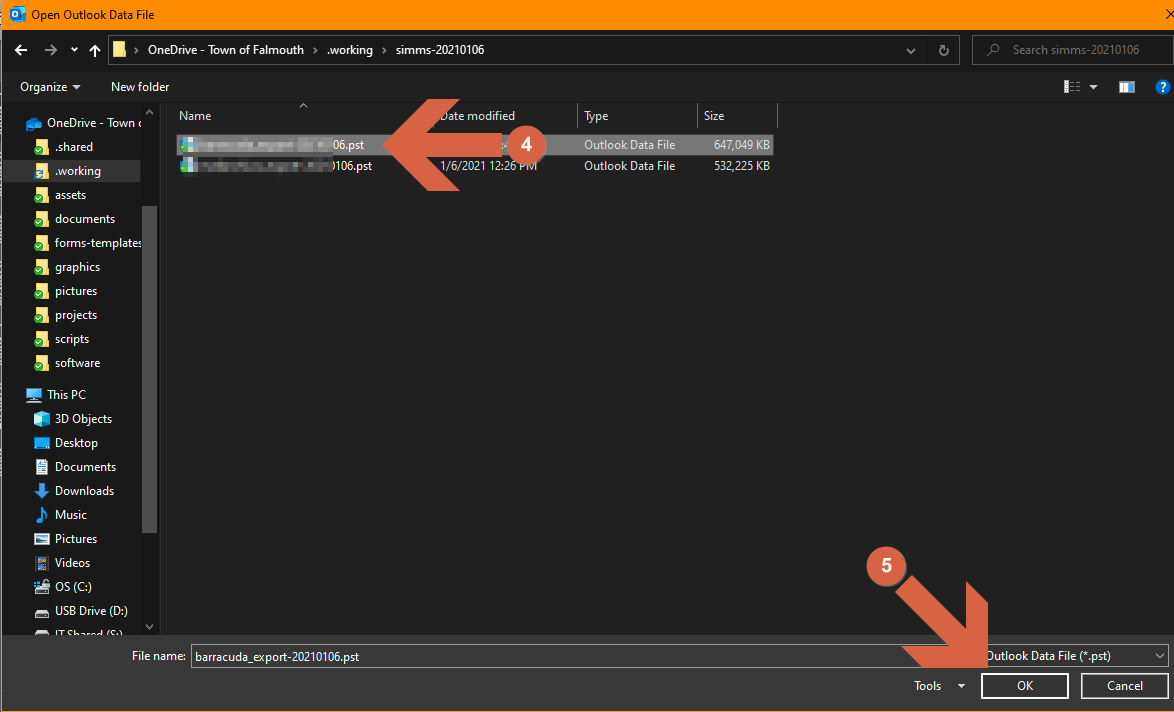Go back with the left arrow button
The width and height of the screenshot is (1174, 712).
(x=21, y=50)
